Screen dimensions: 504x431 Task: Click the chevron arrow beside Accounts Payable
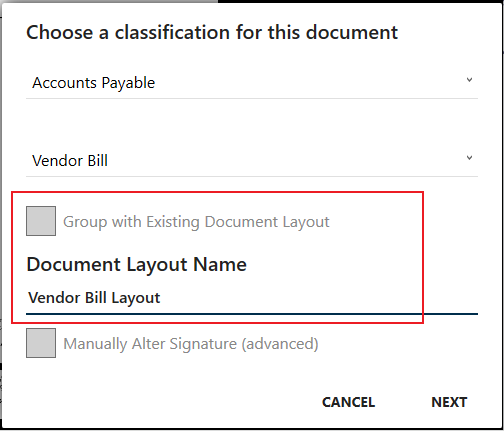[x=469, y=80]
